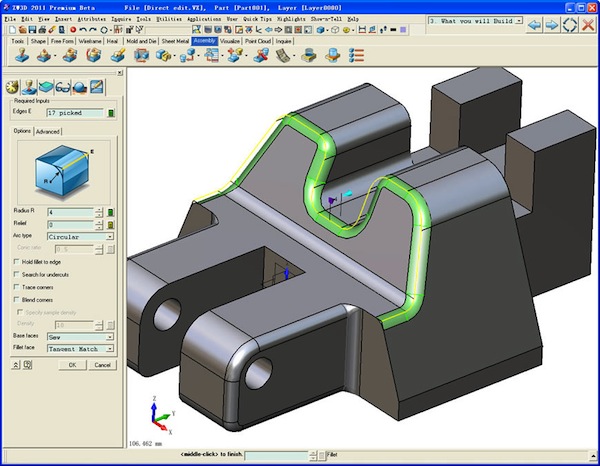Viewport: 600px width, 466px height.
Task: Open the Utilities menu
Action: click(169, 19)
